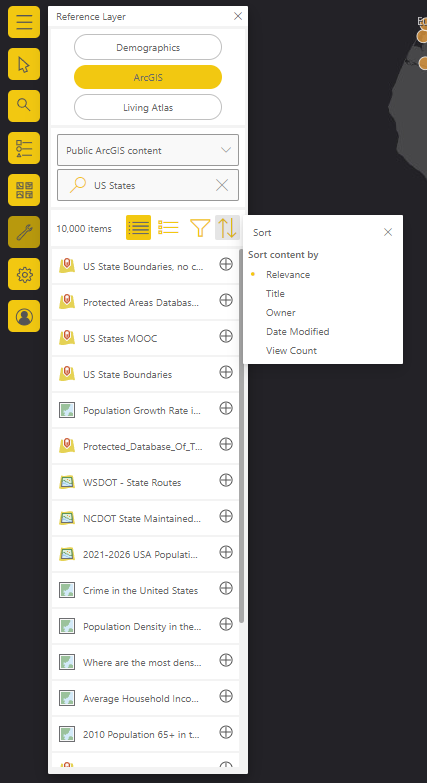Close the Reference Layer panel
The height and width of the screenshot is (783, 427).
238,16
